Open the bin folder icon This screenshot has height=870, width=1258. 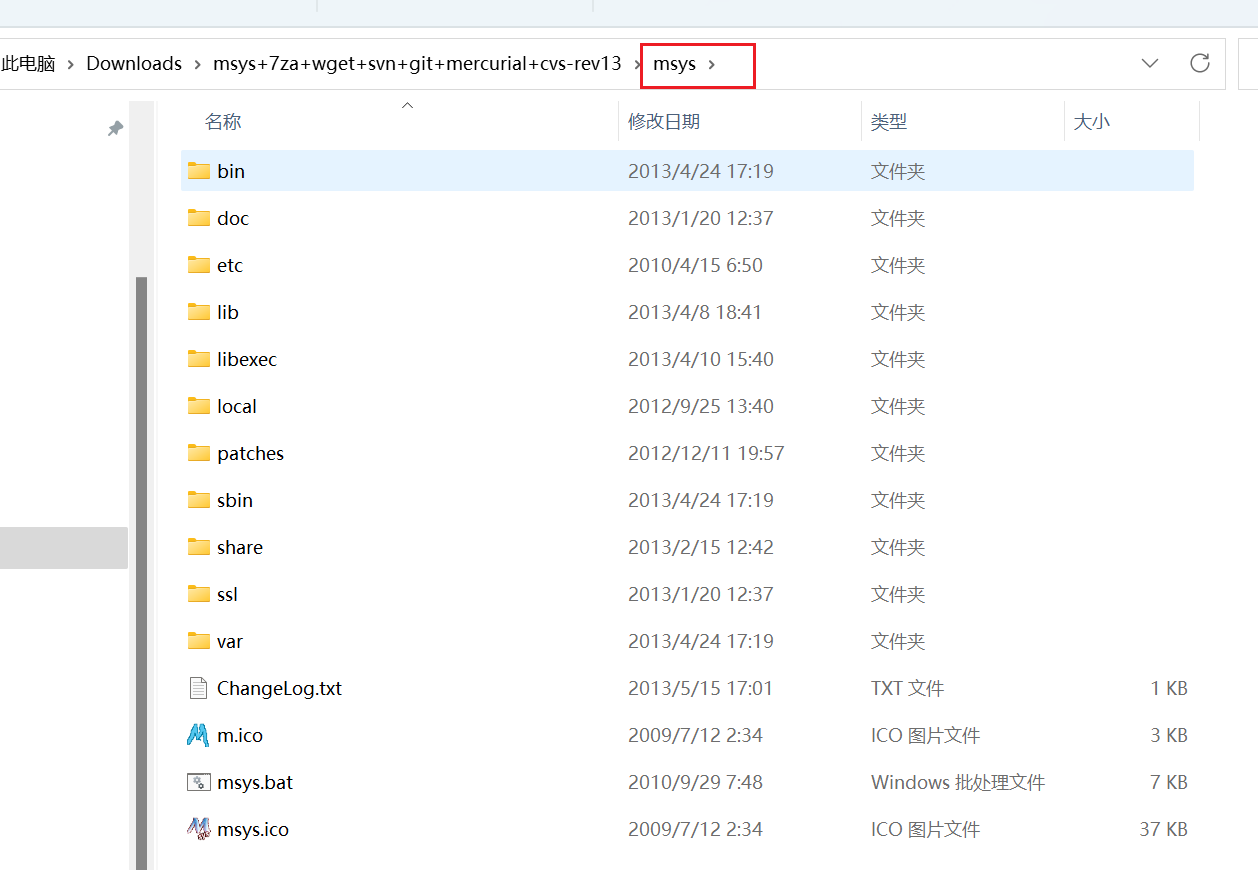[x=197, y=170]
